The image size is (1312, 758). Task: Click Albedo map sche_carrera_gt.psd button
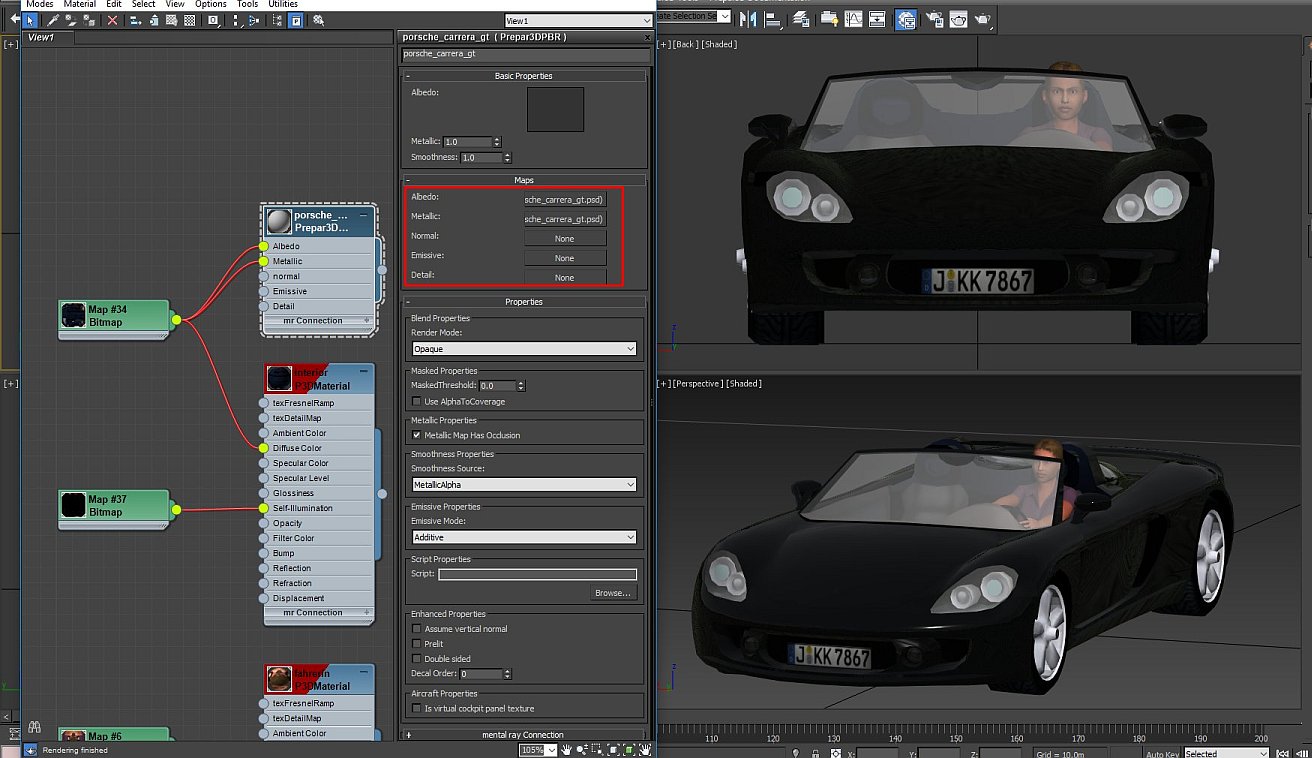[565, 199]
